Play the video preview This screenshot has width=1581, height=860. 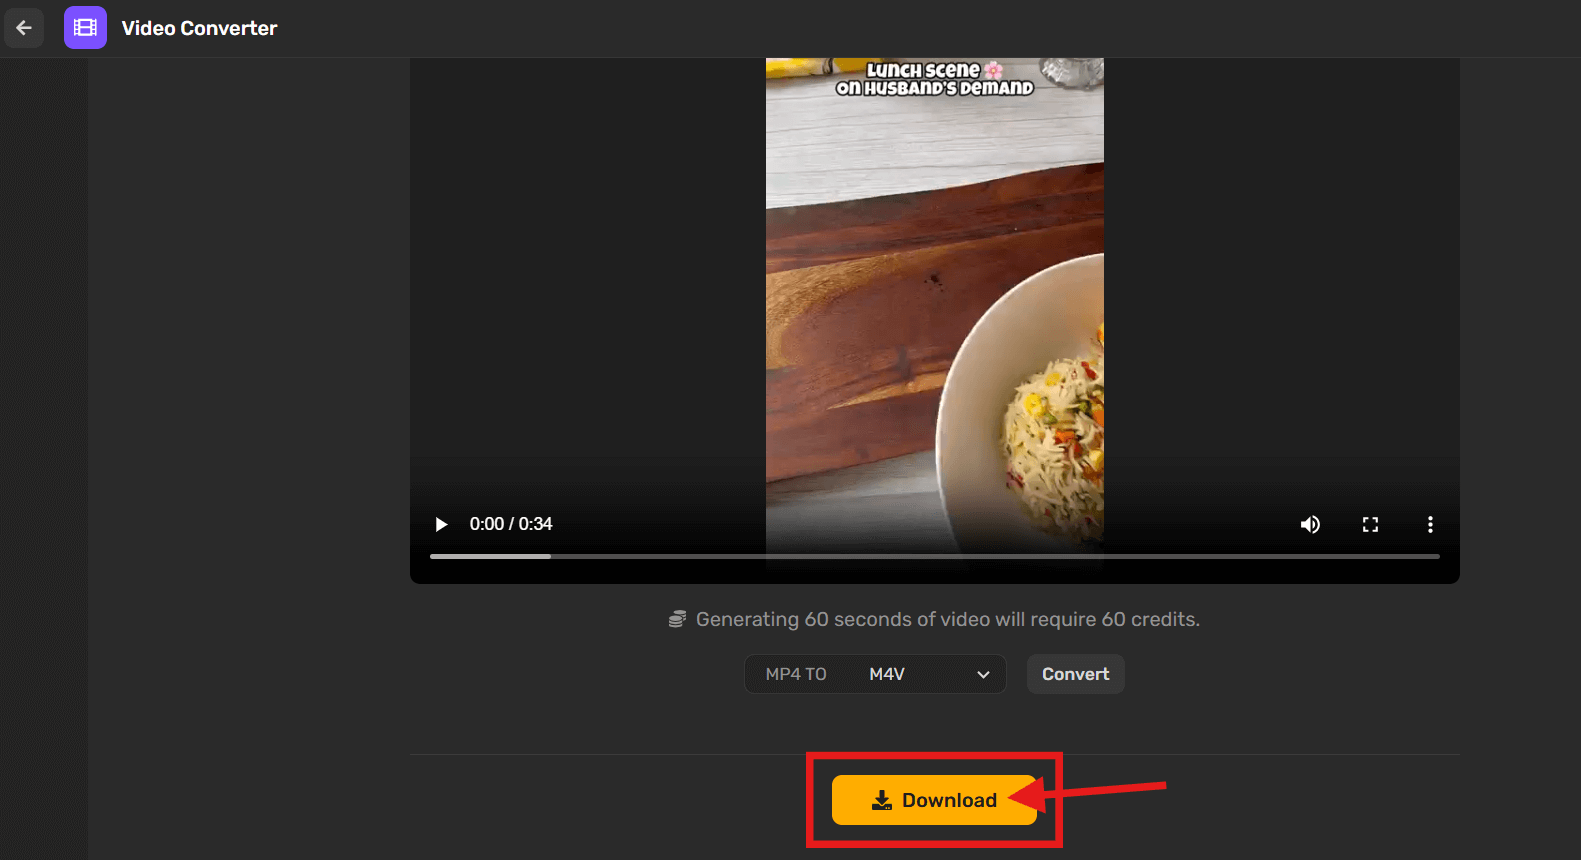click(441, 524)
